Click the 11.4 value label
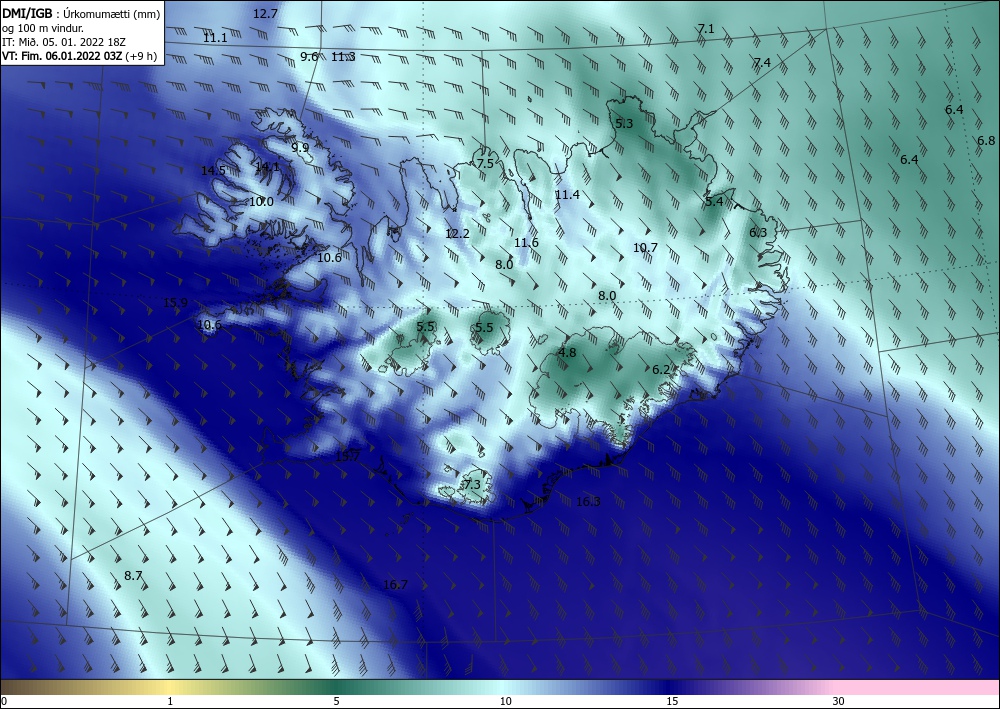Screen dimensions: 1000x709 click(x=567, y=194)
